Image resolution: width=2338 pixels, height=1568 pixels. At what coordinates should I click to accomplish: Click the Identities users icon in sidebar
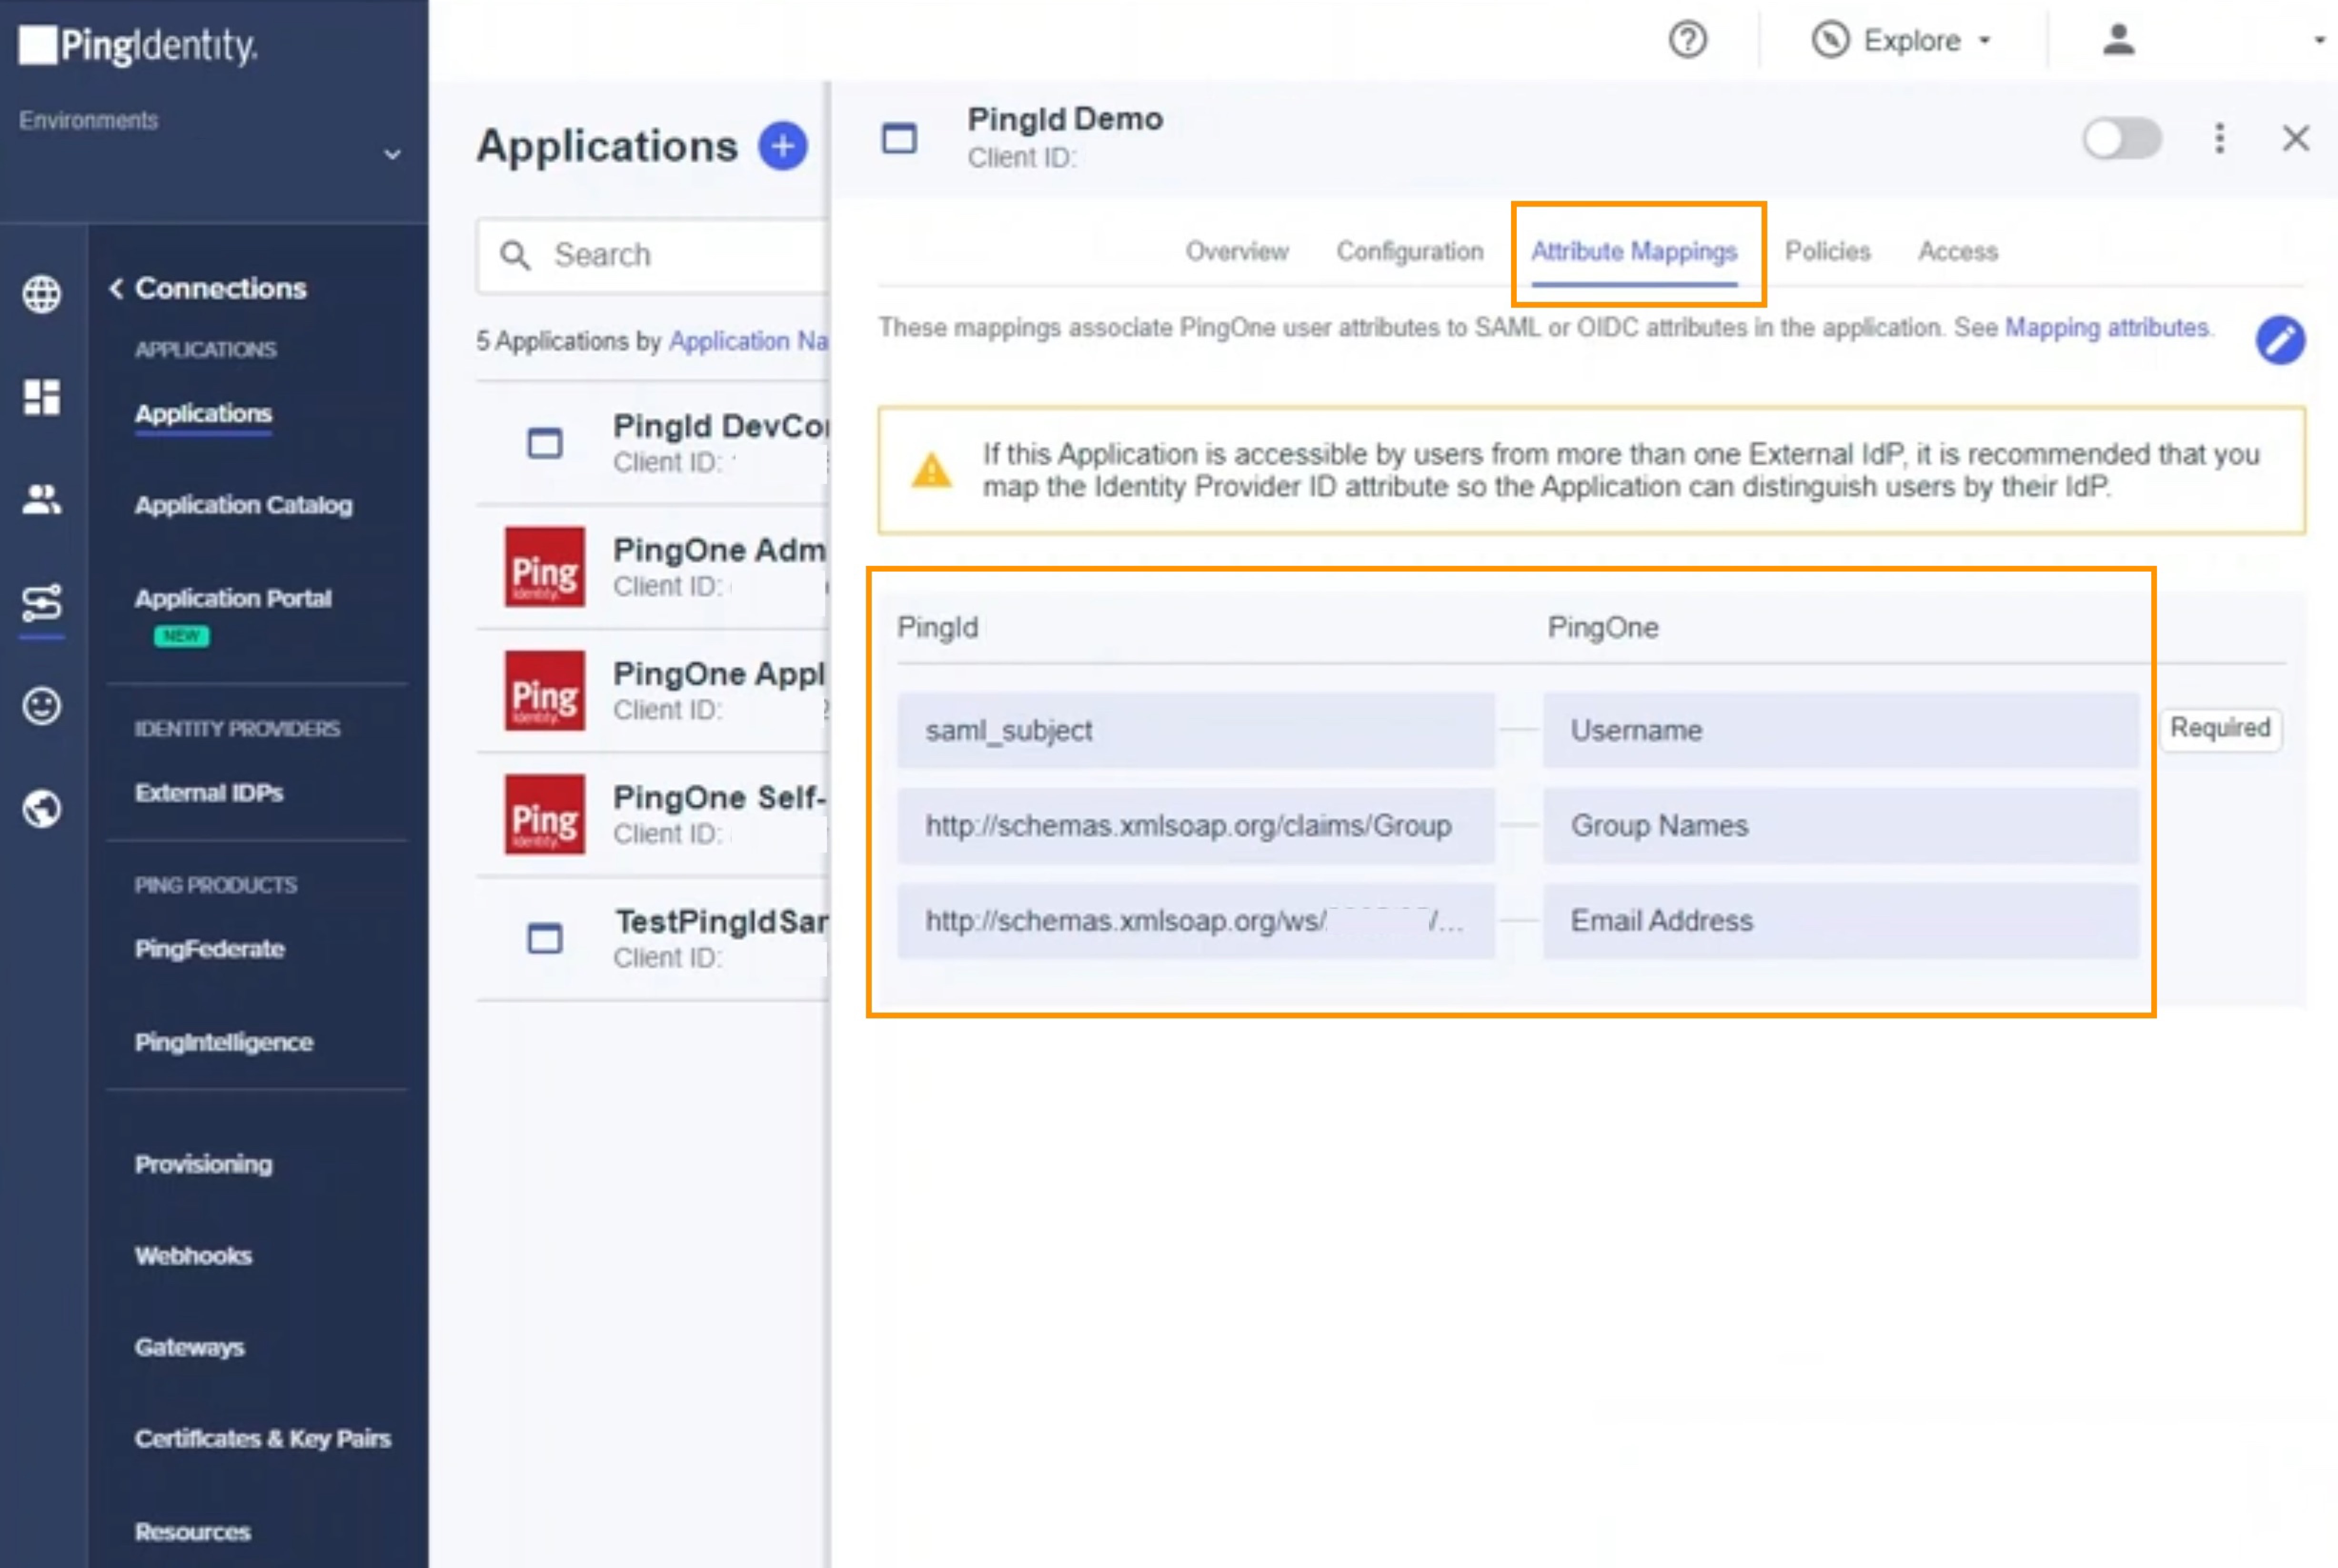41,499
